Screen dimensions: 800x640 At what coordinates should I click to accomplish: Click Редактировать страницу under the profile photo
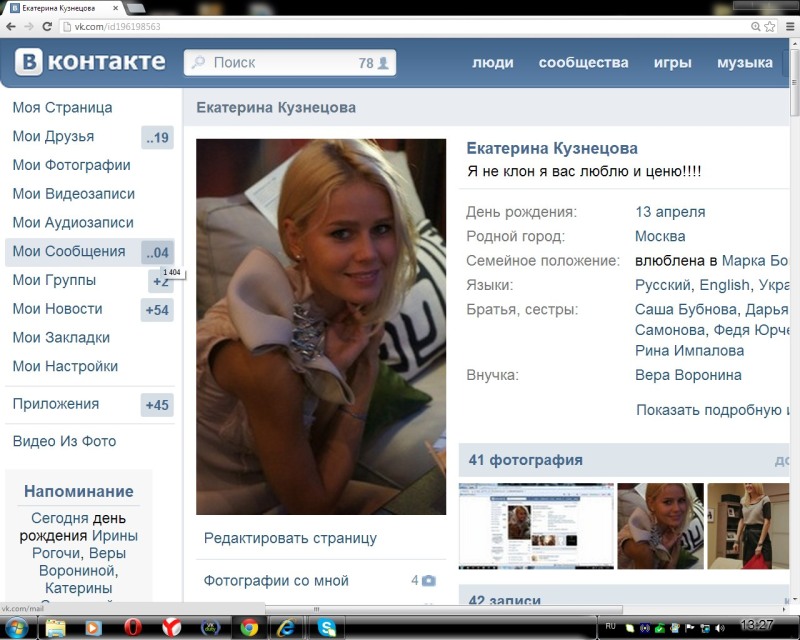[290, 538]
